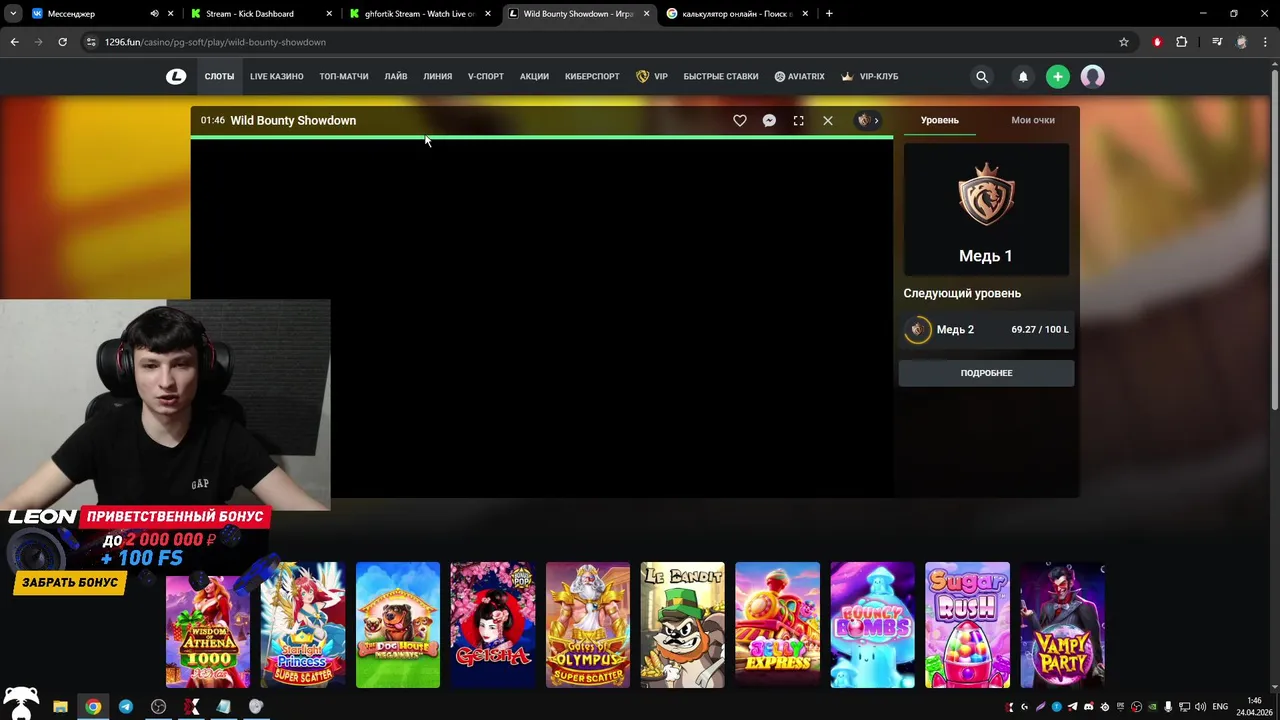1280x720 pixels.
Task: Add Wild Bounty Showdown to favorites
Action: tap(740, 120)
